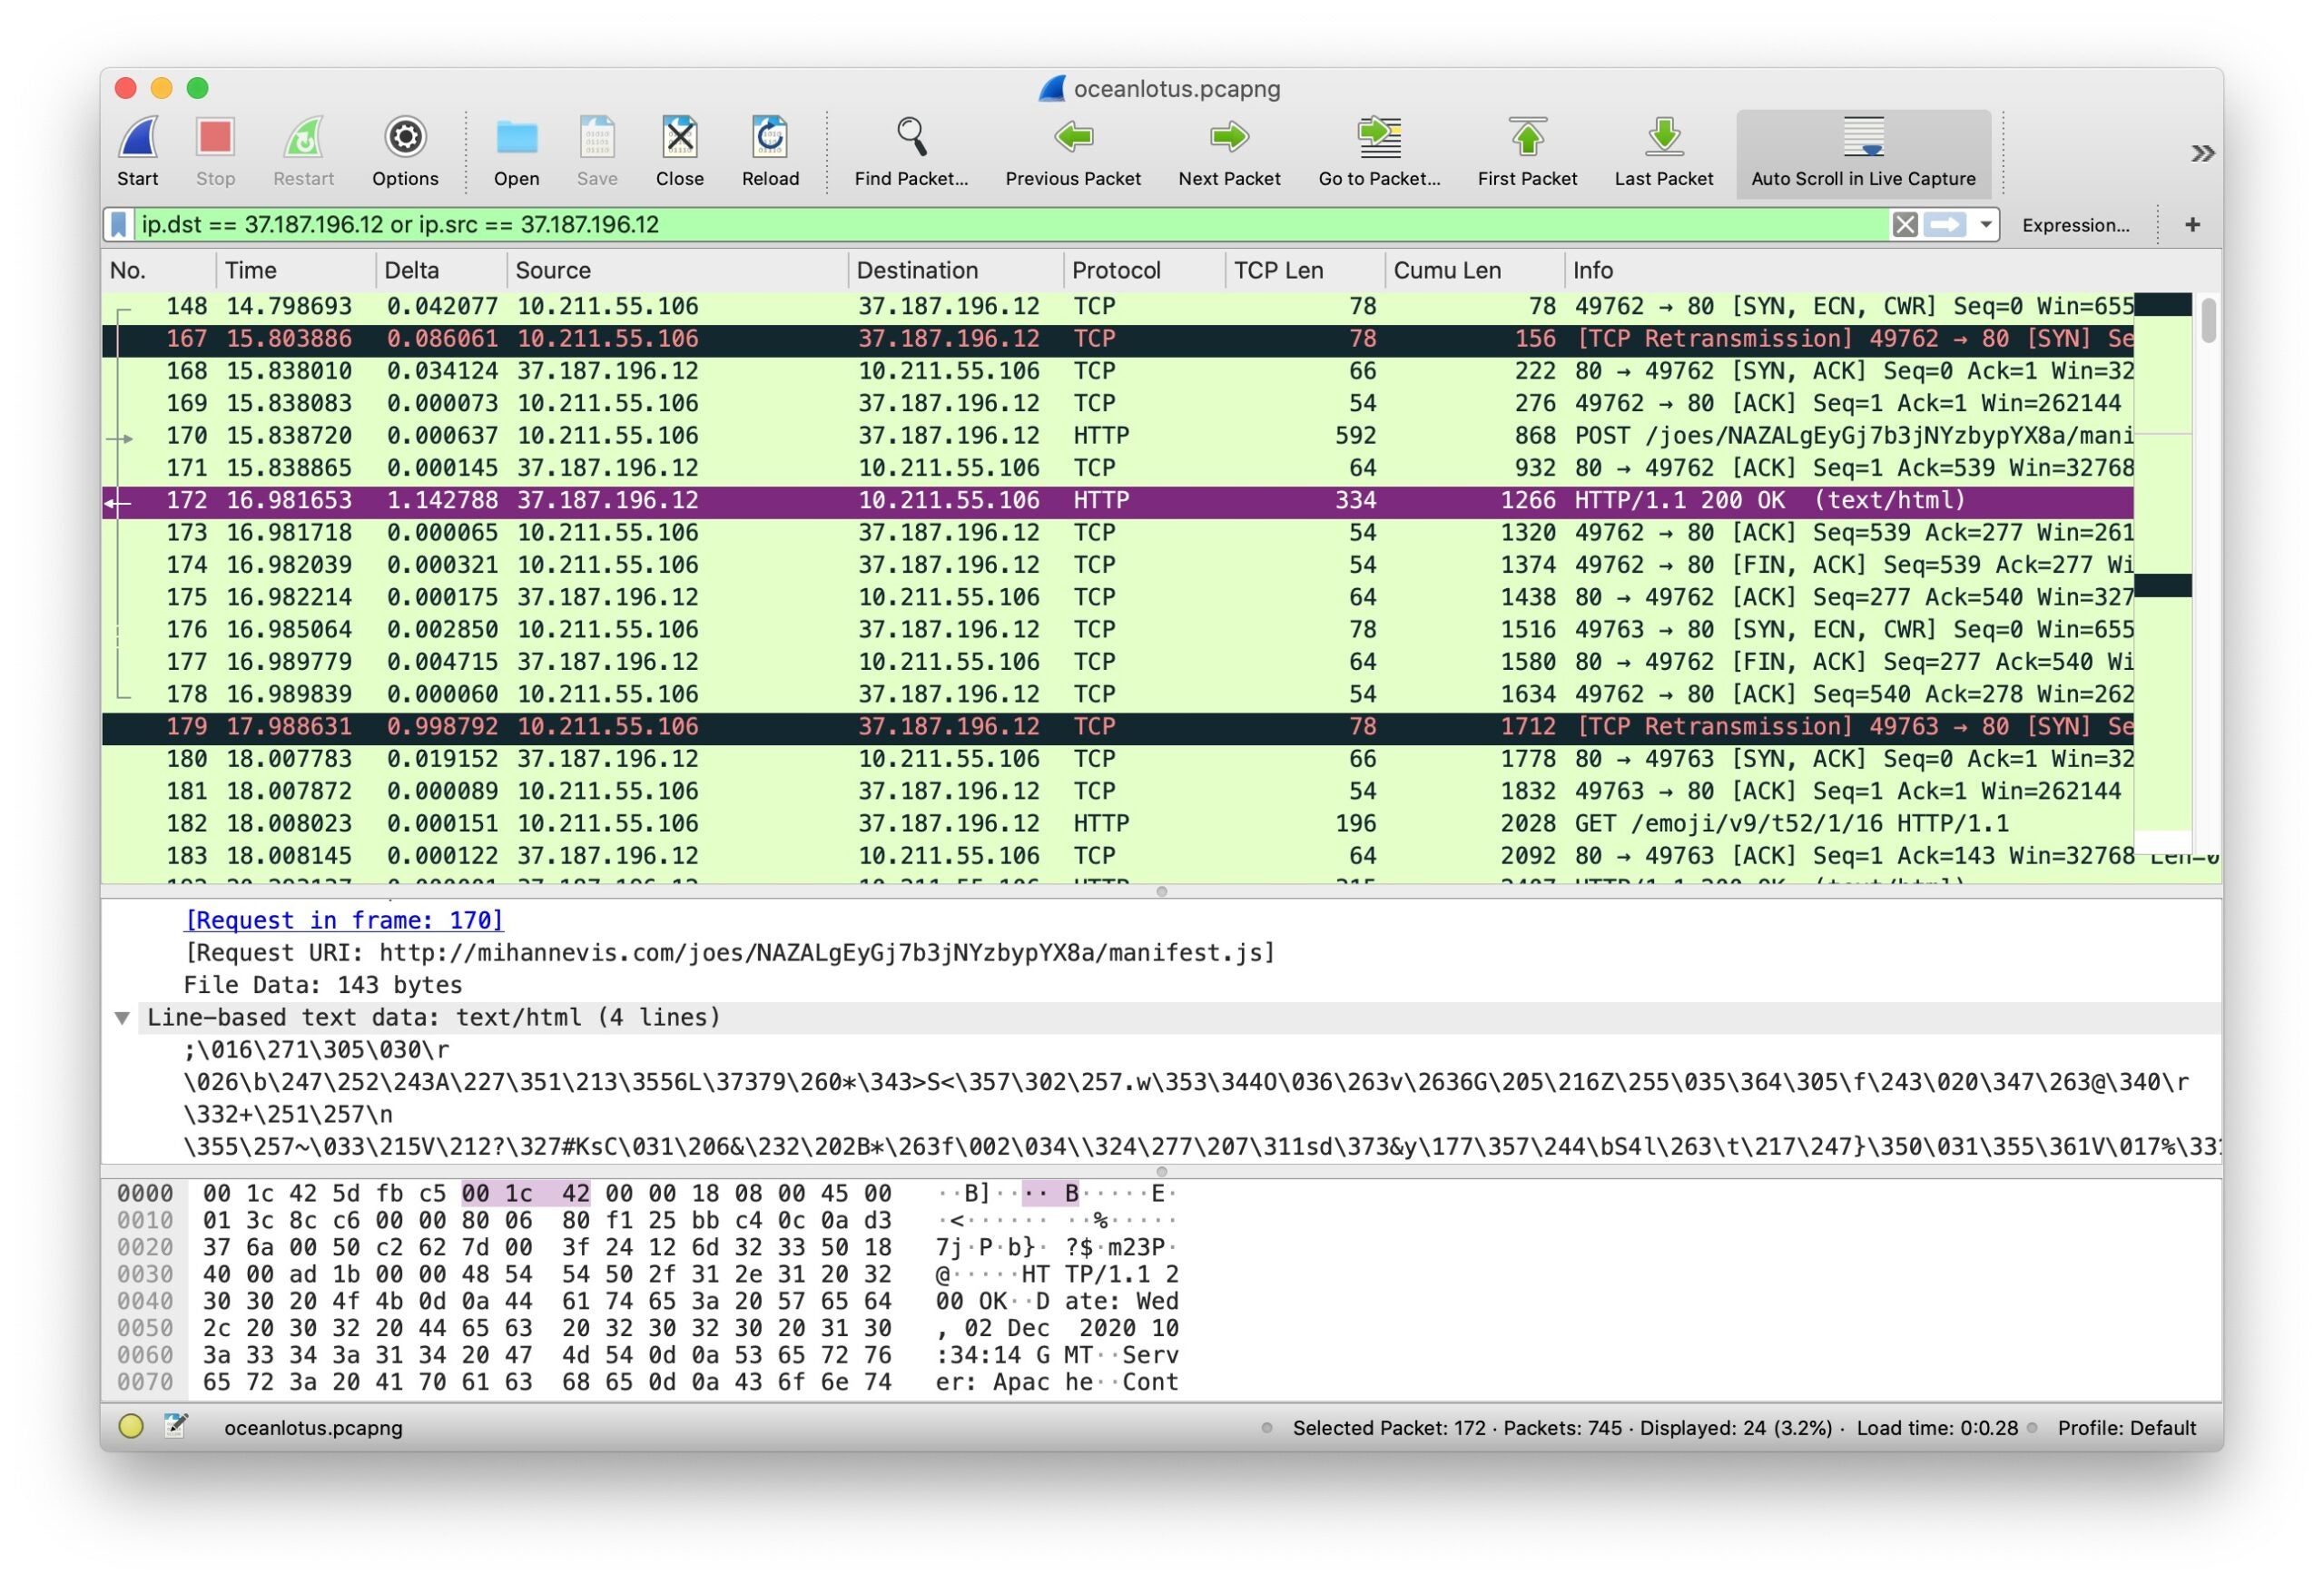Collapse Line-based text data section
Screen dimensions: 2324x1584
click(x=122, y=1018)
